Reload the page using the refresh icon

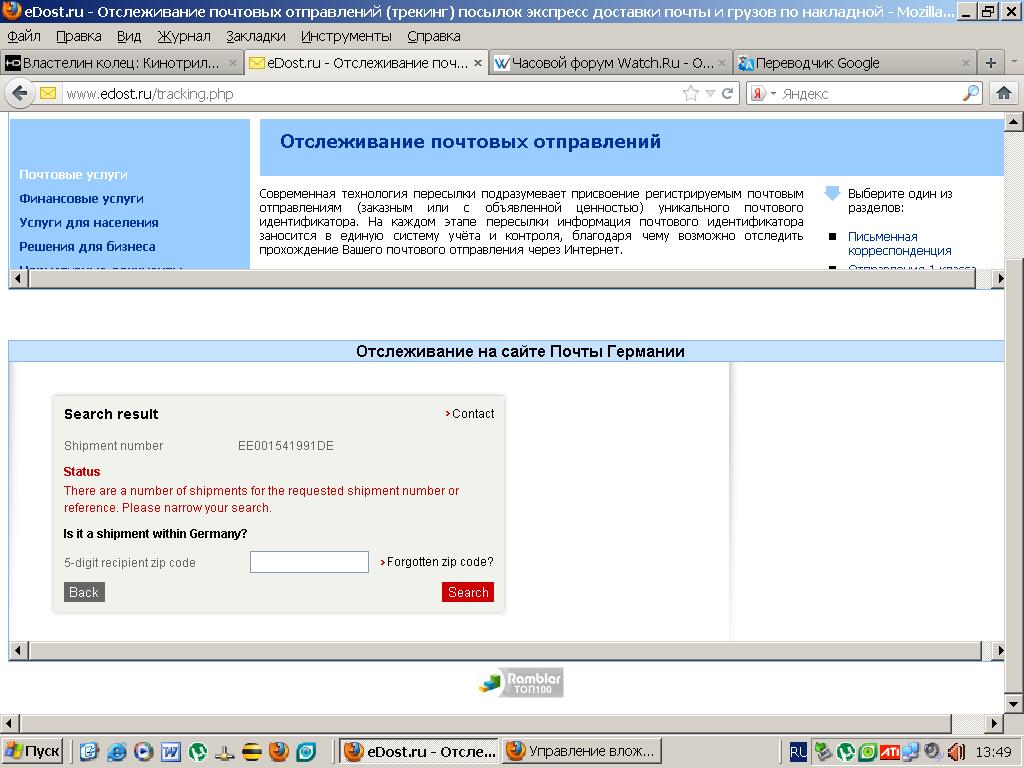(728, 93)
